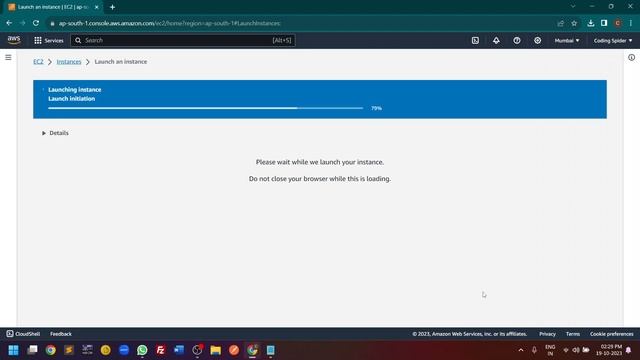The width and height of the screenshot is (640, 360).
Task: Open the Services grid menu
Action: point(38,40)
